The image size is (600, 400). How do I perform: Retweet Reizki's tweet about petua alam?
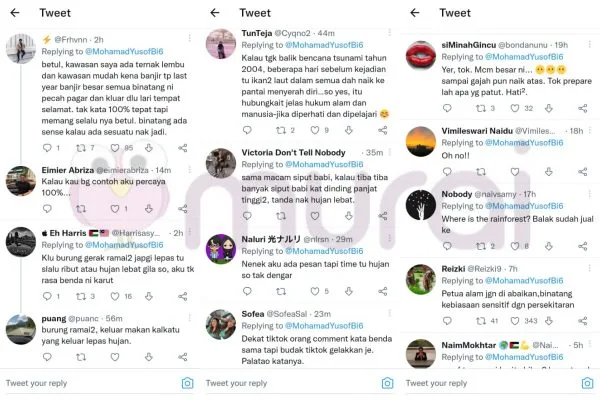[x=481, y=321]
